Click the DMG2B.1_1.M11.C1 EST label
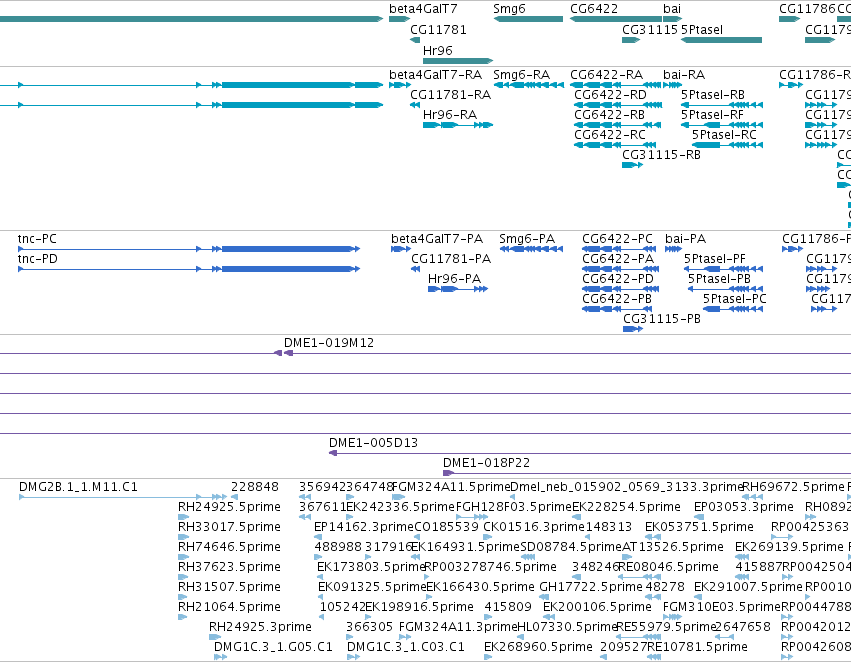The height and width of the screenshot is (662, 851). pos(78,487)
